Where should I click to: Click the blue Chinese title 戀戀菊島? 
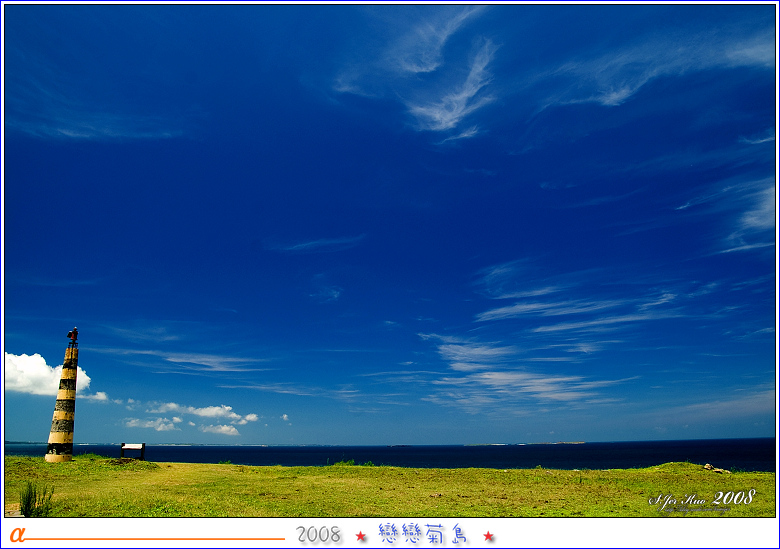pyautogui.click(x=423, y=534)
